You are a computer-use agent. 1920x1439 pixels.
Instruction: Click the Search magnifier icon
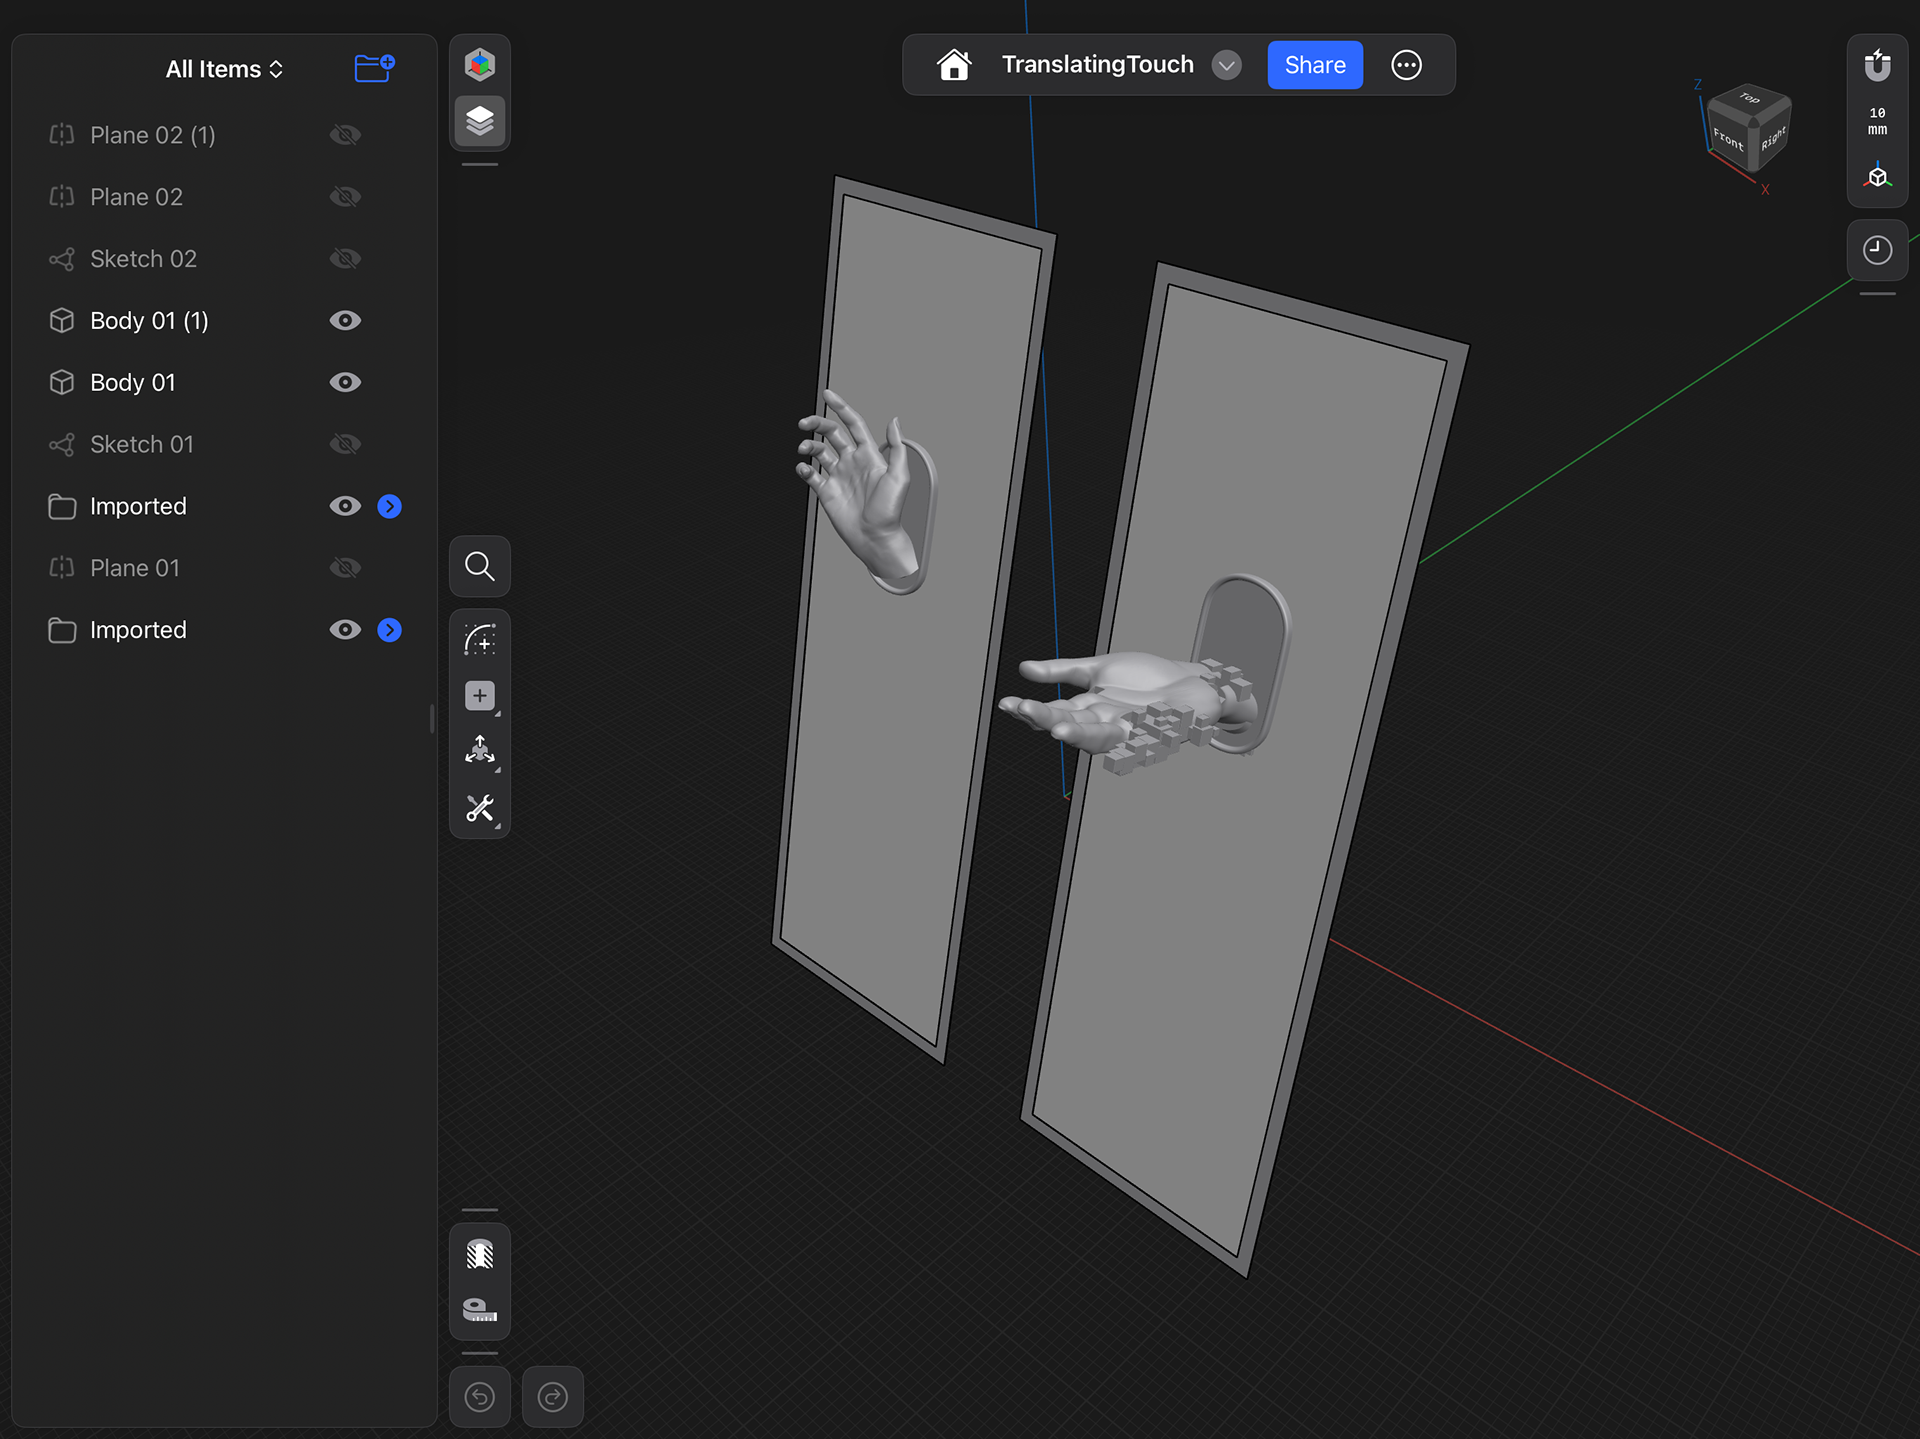pyautogui.click(x=480, y=567)
